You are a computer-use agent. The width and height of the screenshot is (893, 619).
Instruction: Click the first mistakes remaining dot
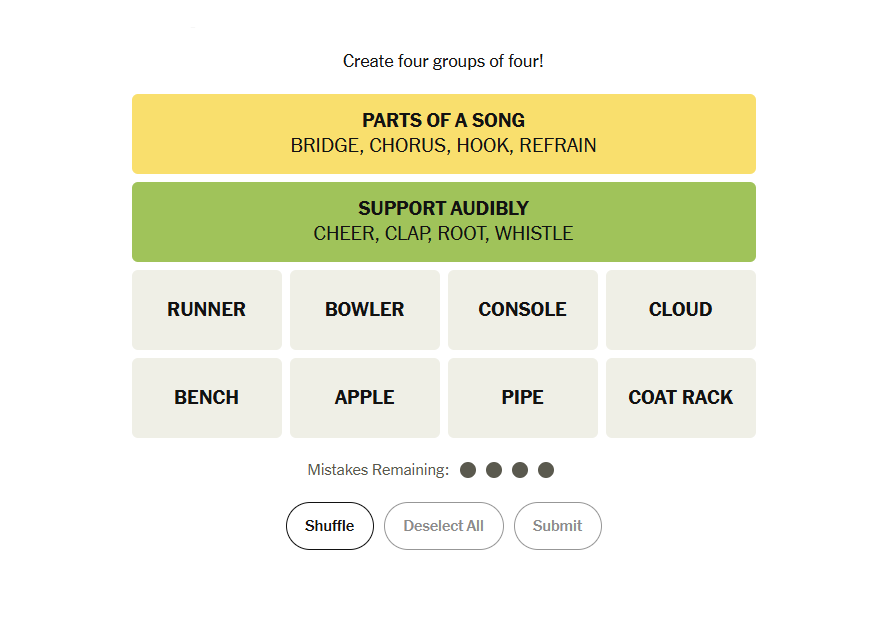pos(468,470)
